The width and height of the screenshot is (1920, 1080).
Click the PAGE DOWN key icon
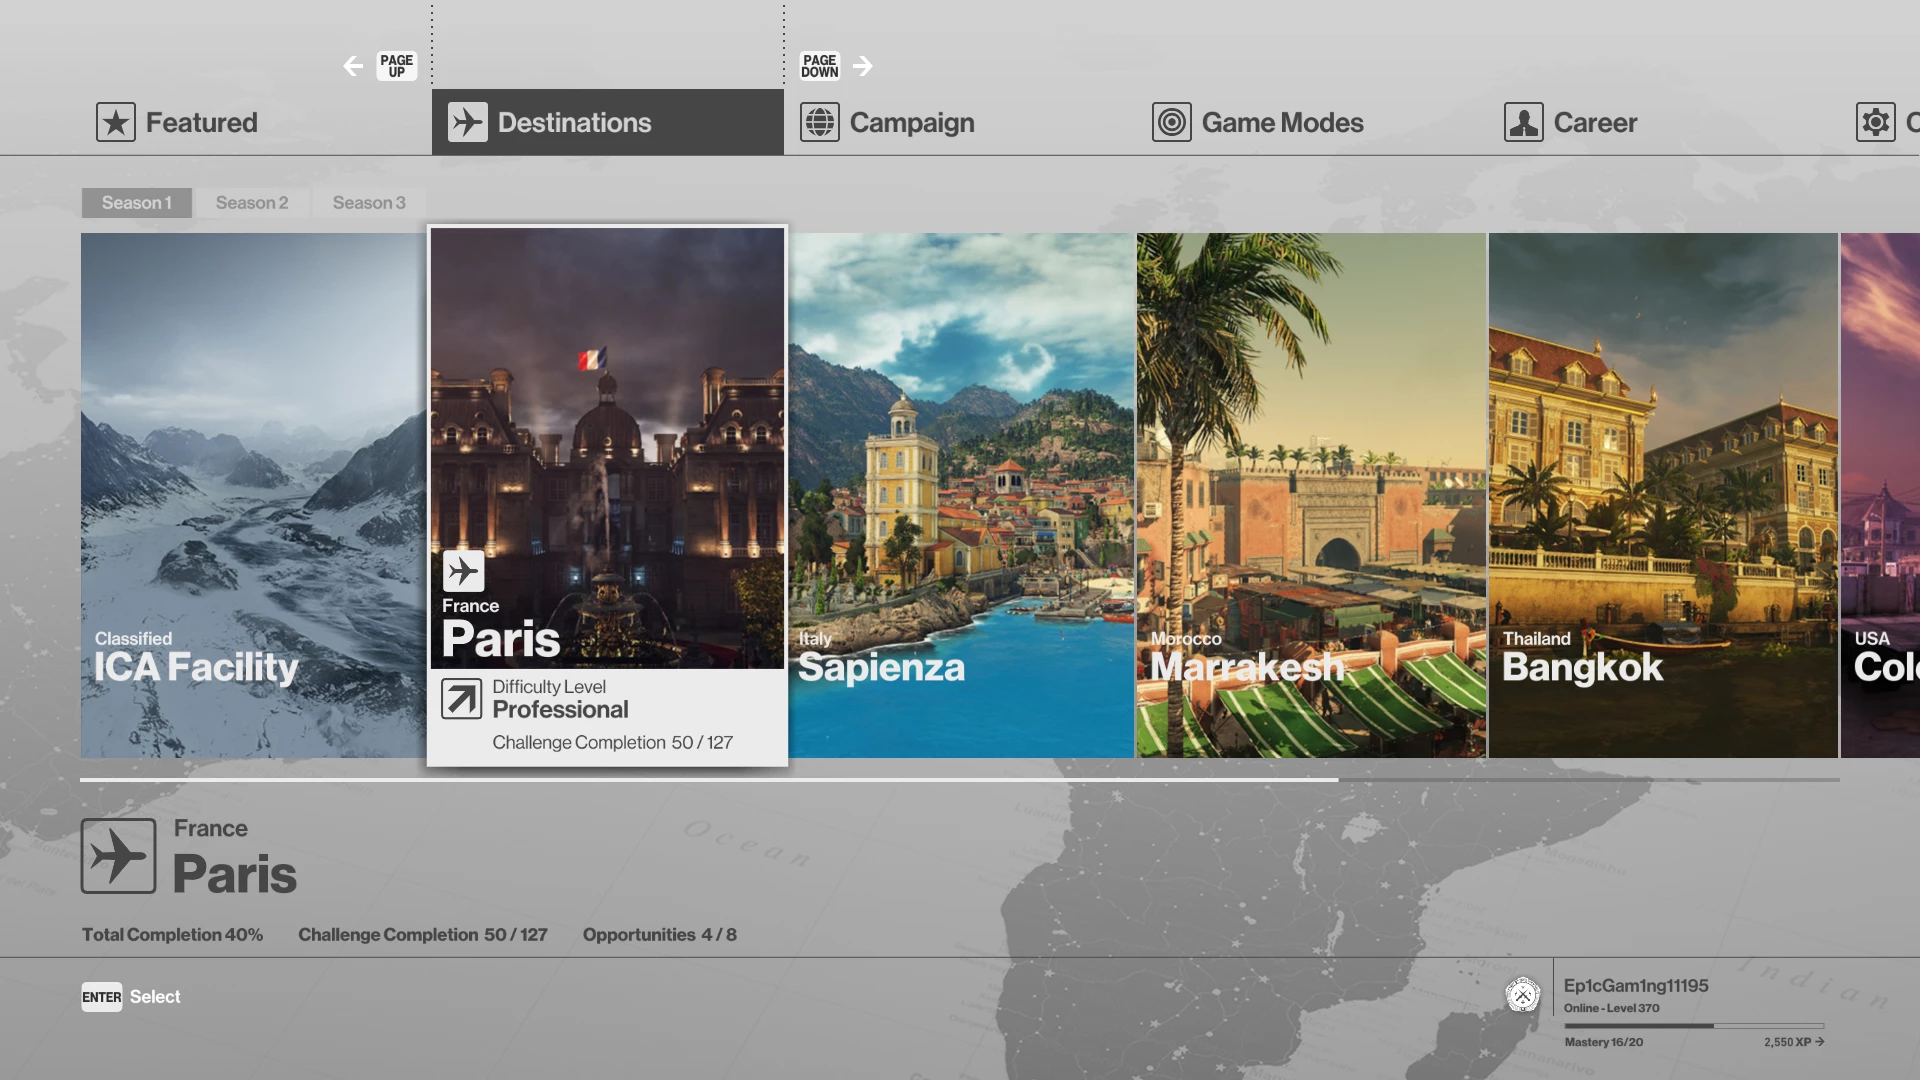click(820, 66)
